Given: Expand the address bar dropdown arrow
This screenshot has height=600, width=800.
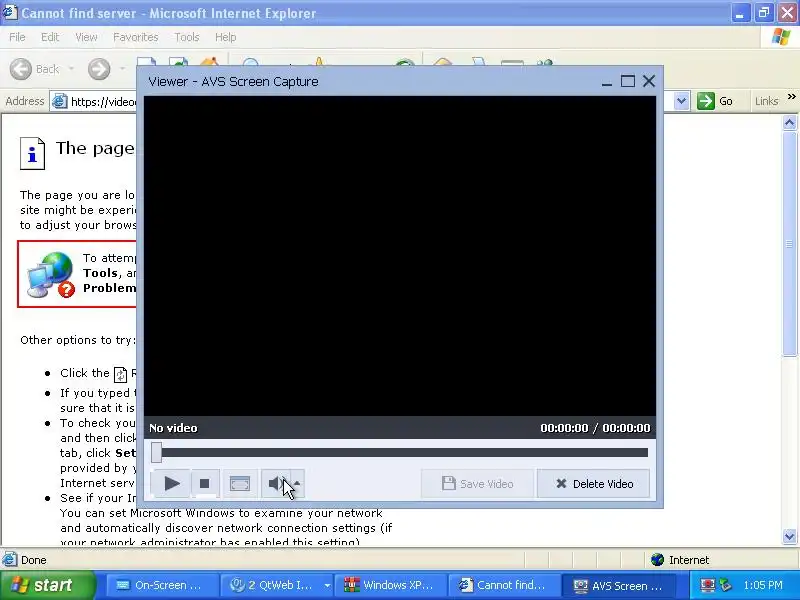Looking at the screenshot, I should coord(681,101).
